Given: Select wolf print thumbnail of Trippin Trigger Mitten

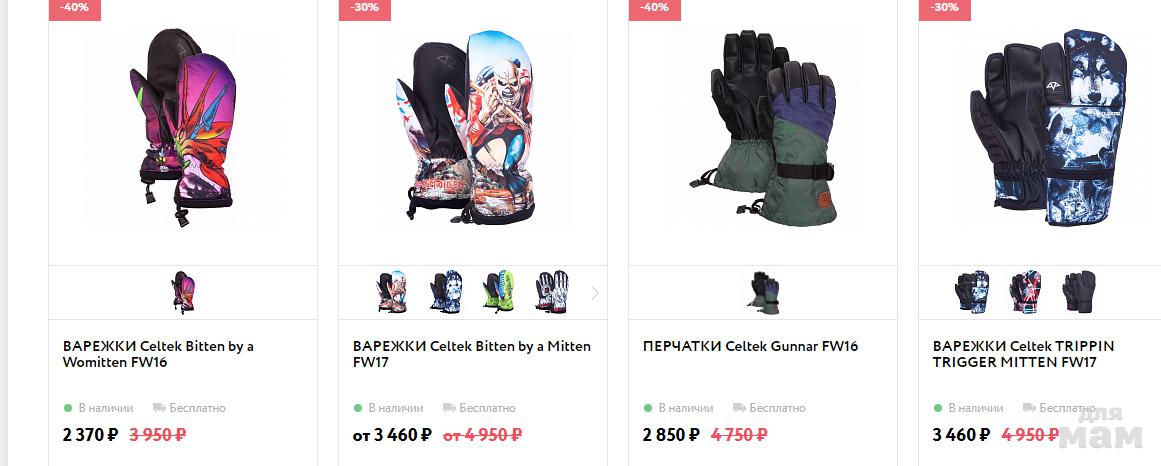Looking at the screenshot, I should pos(971,292).
